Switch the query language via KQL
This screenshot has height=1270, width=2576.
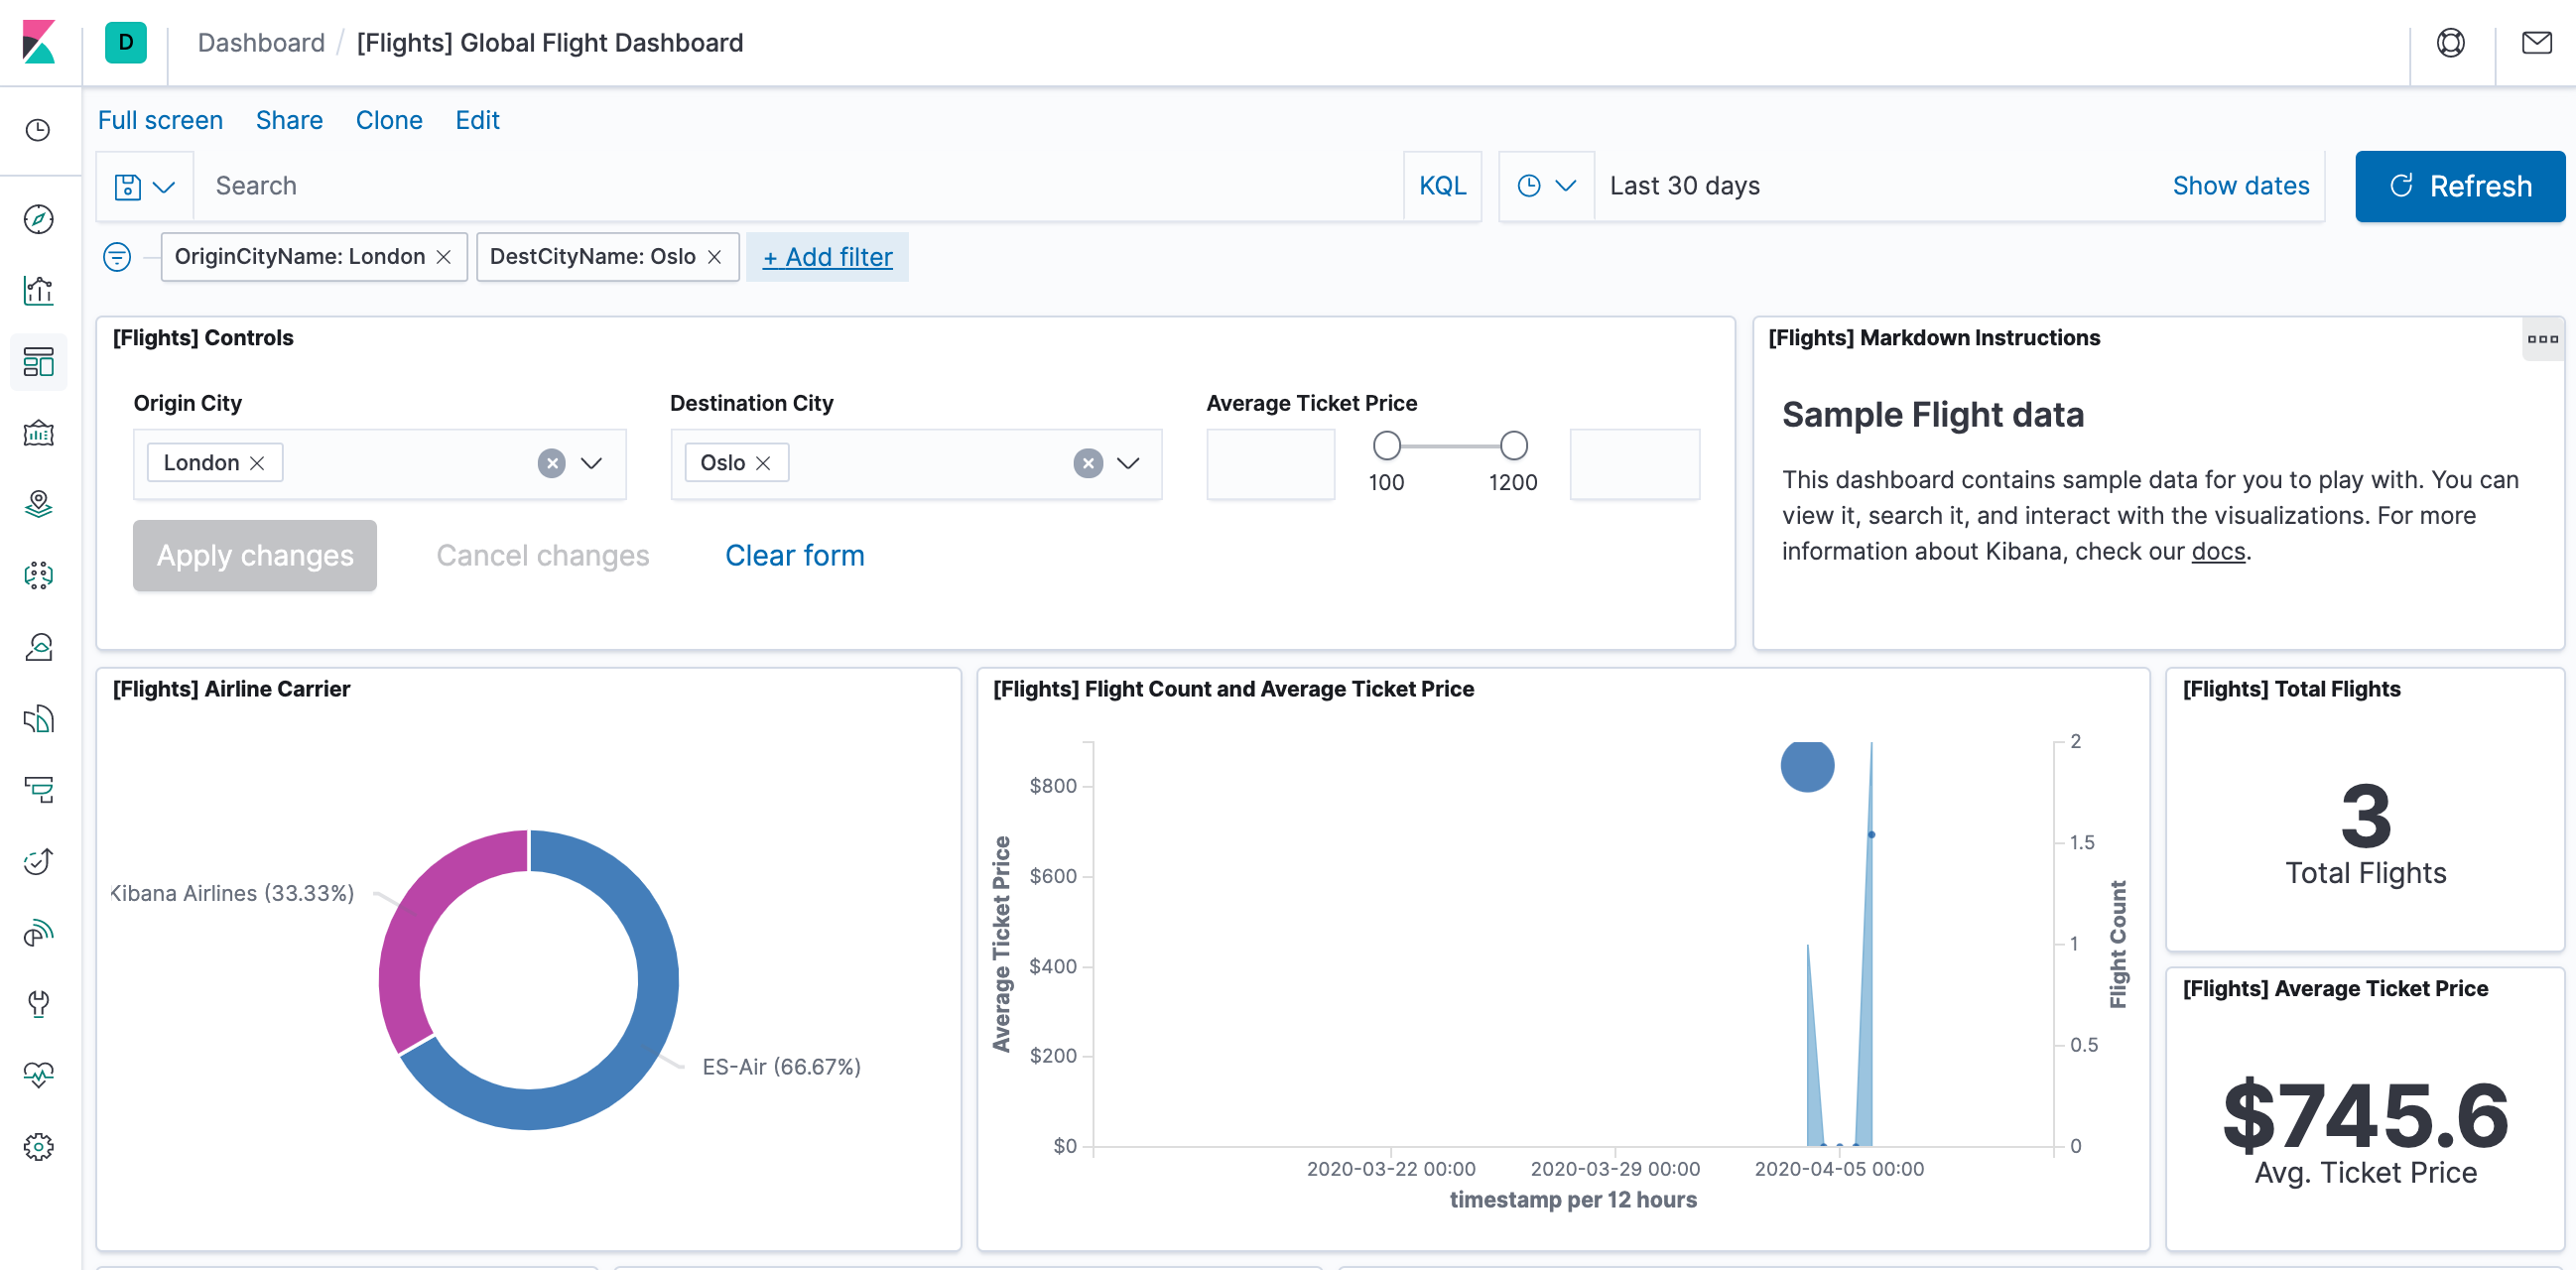(x=1442, y=186)
